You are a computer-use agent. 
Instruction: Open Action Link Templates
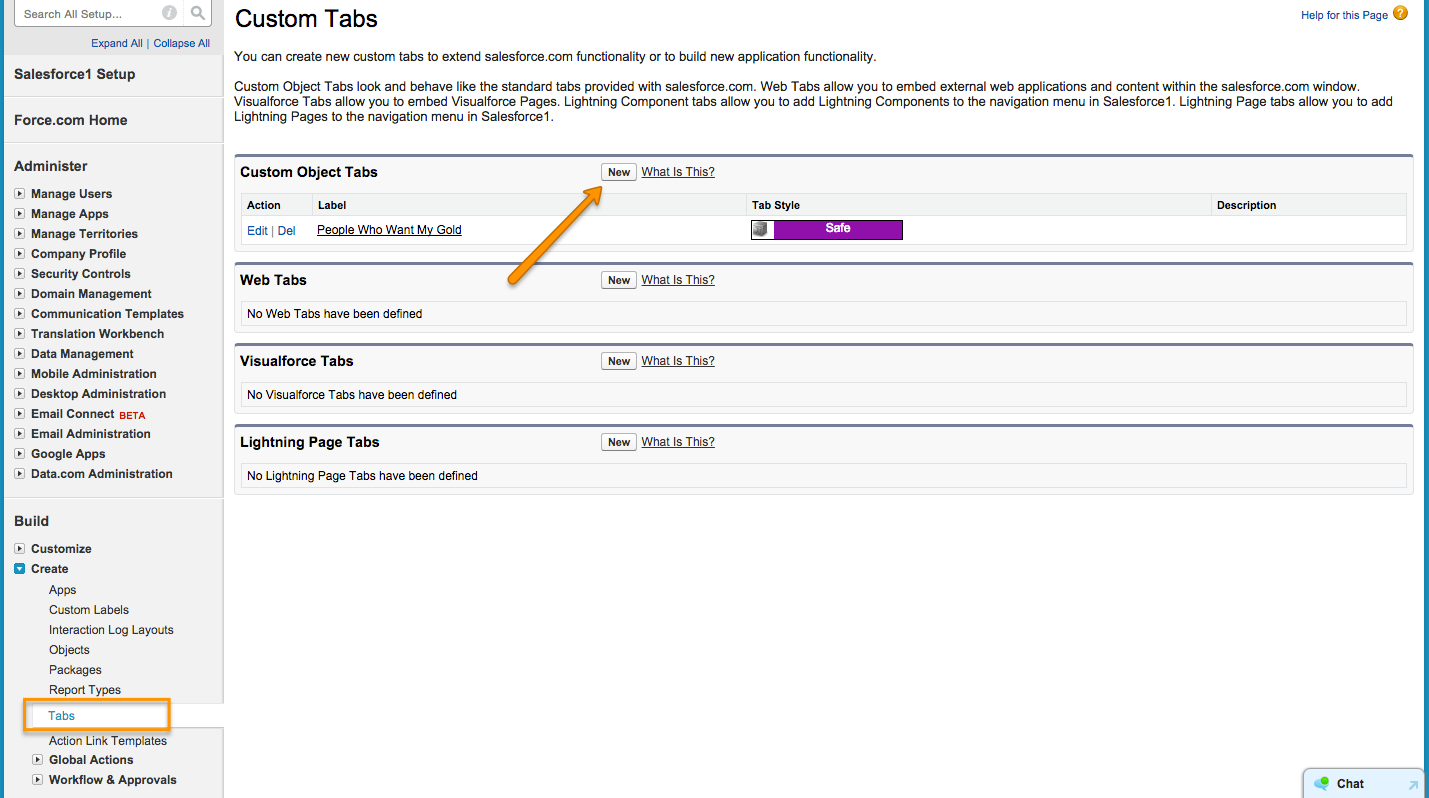click(x=108, y=741)
